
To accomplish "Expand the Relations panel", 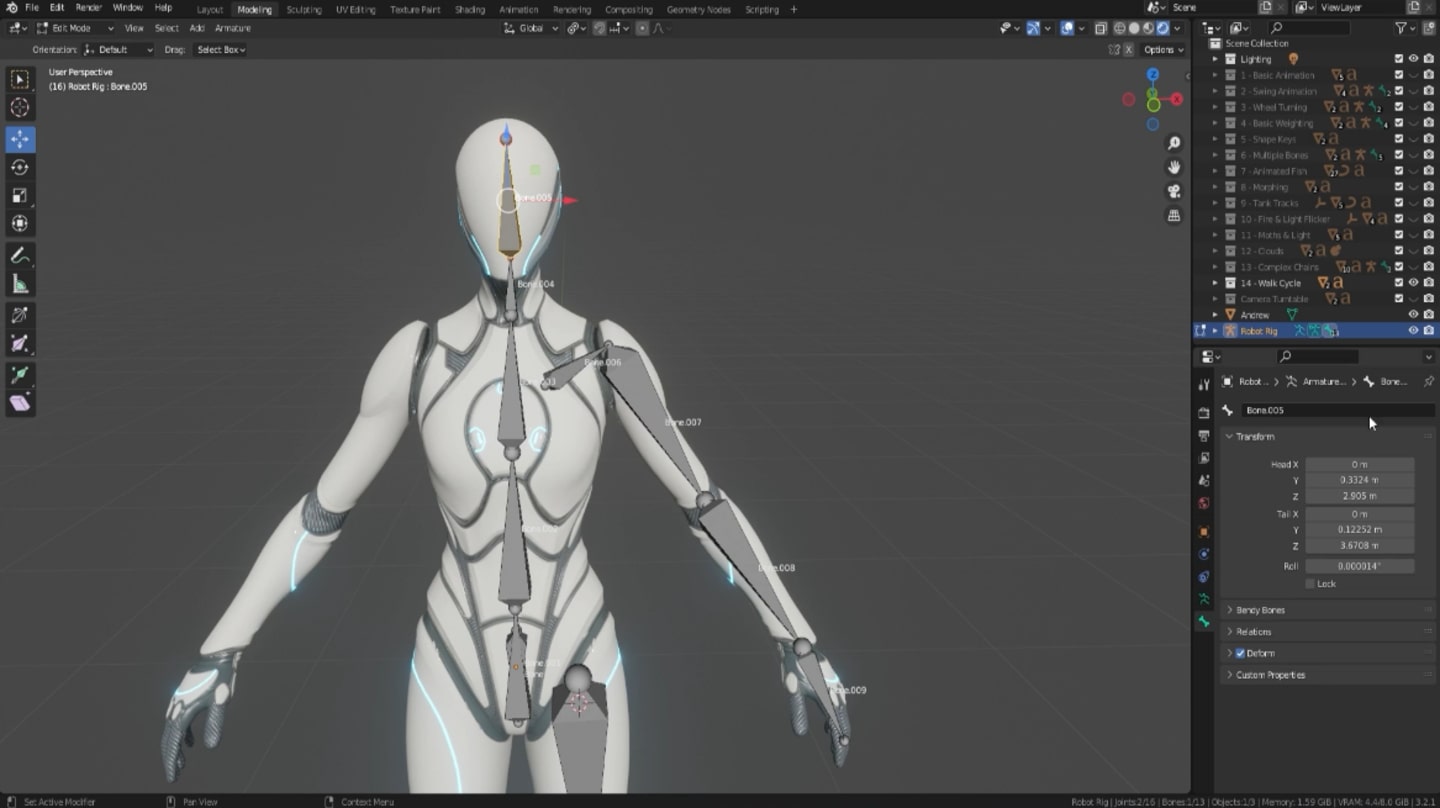I will click(x=1253, y=632).
